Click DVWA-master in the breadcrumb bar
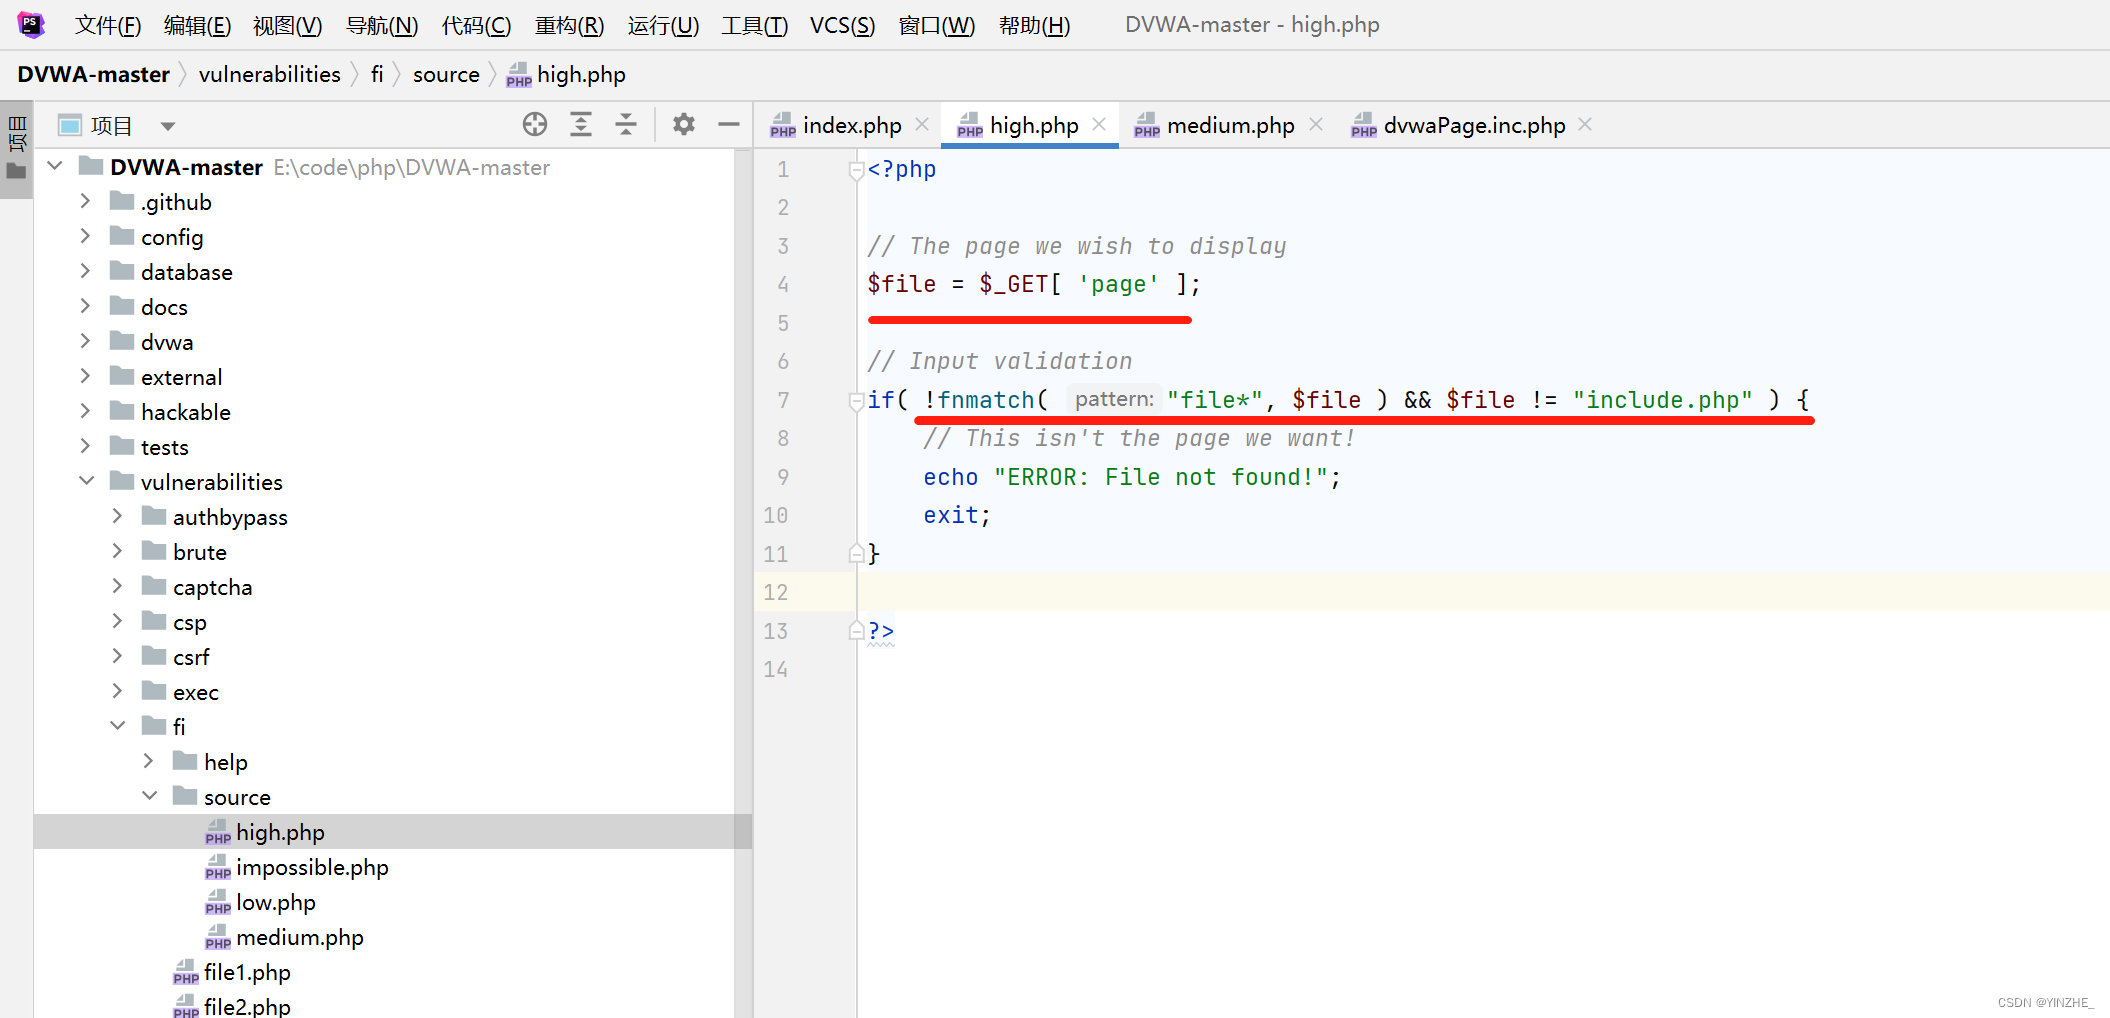 (x=93, y=75)
